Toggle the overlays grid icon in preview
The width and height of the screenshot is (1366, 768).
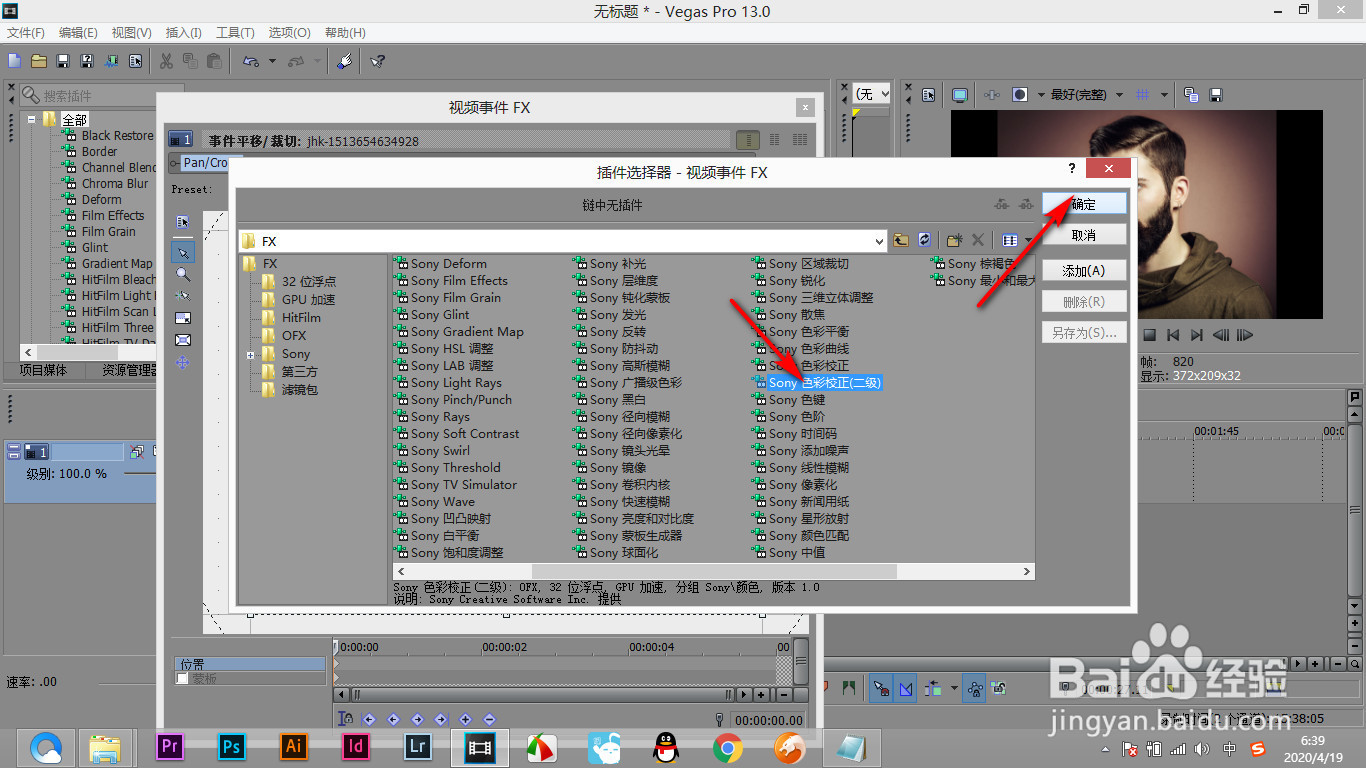[1144, 95]
